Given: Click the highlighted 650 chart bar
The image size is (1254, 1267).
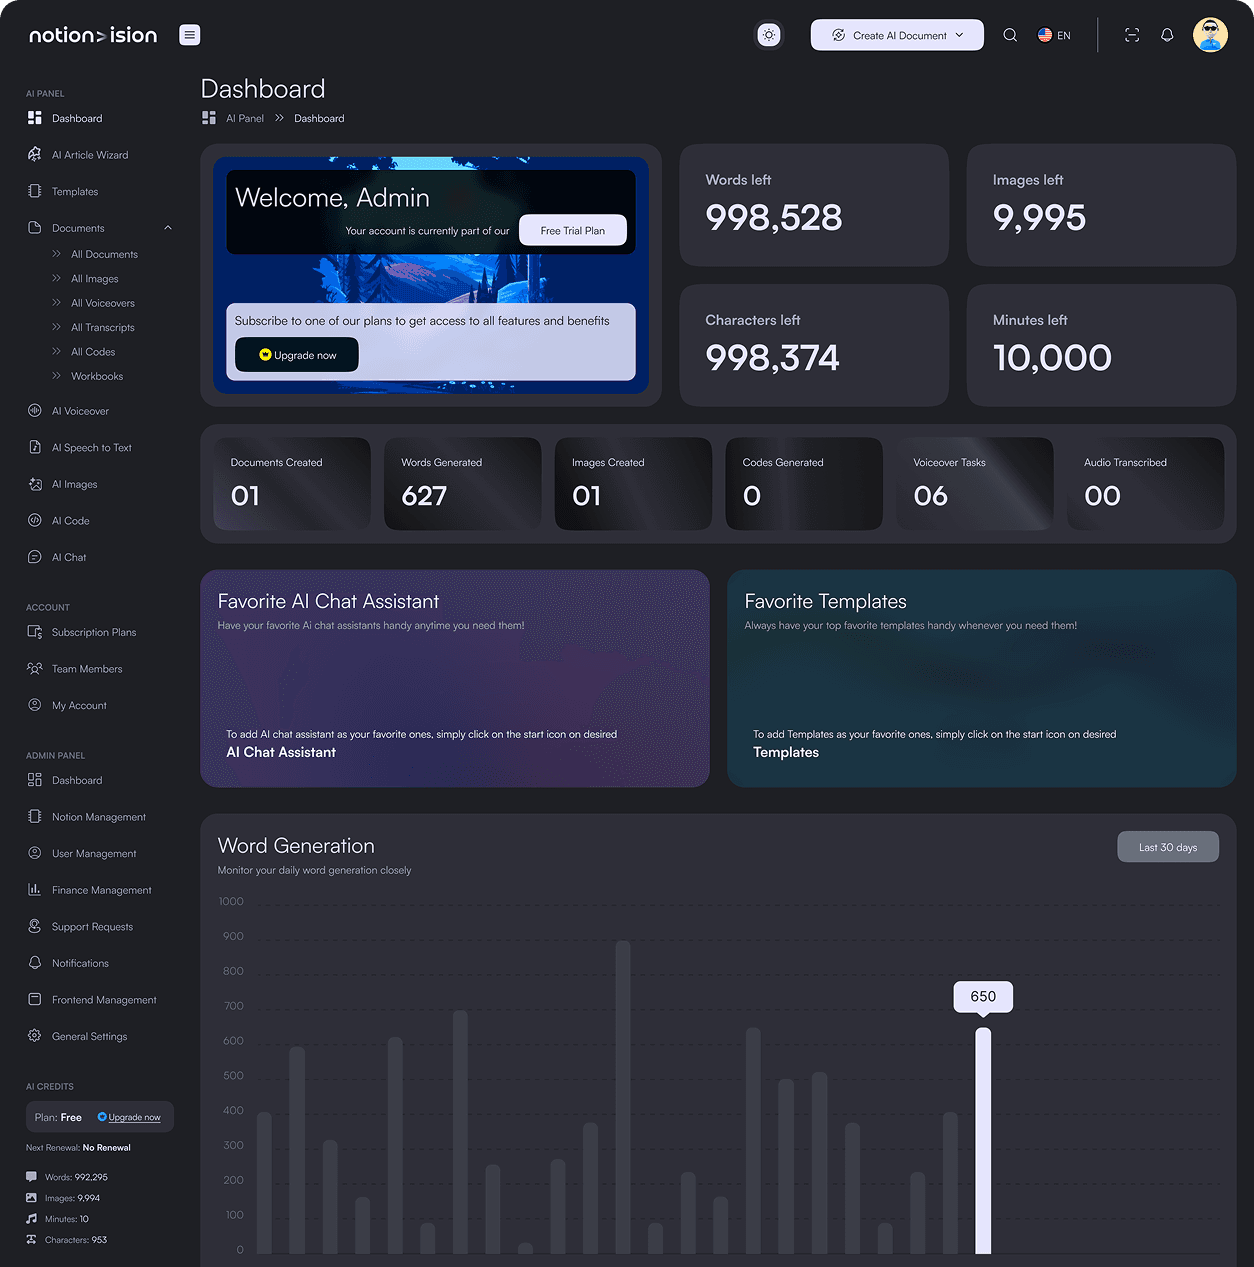Looking at the screenshot, I should (983, 1140).
